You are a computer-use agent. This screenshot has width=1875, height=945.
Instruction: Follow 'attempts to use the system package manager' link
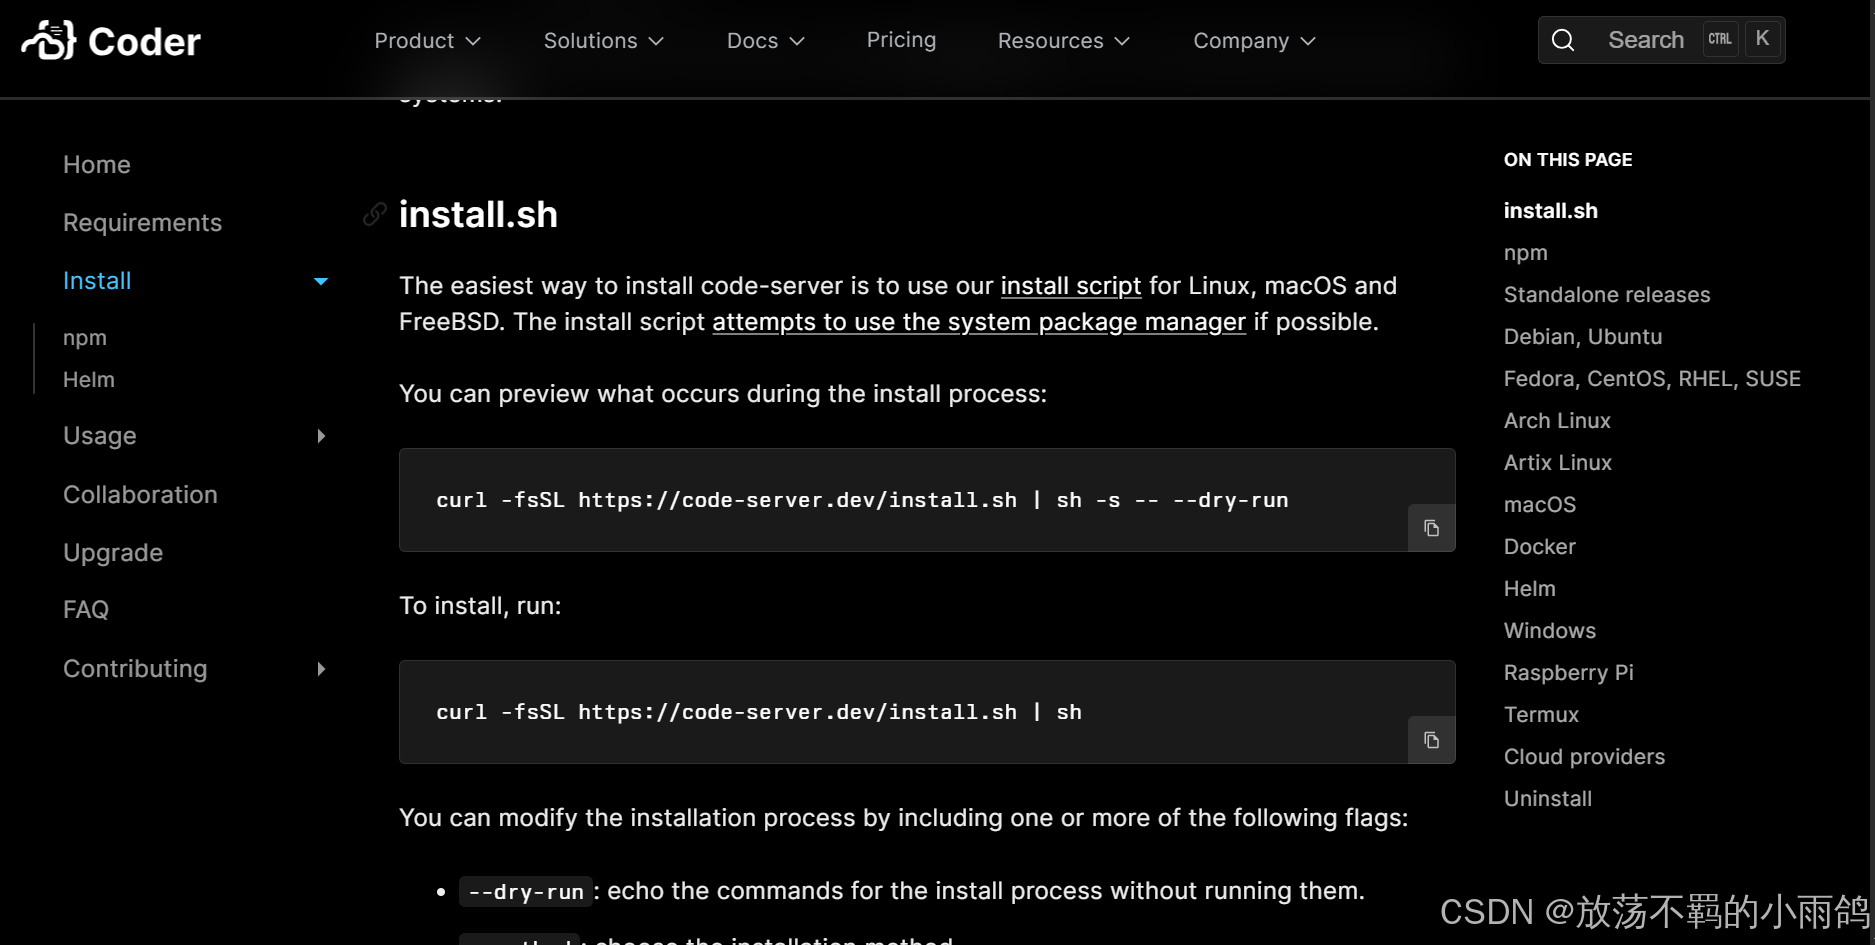979,322
